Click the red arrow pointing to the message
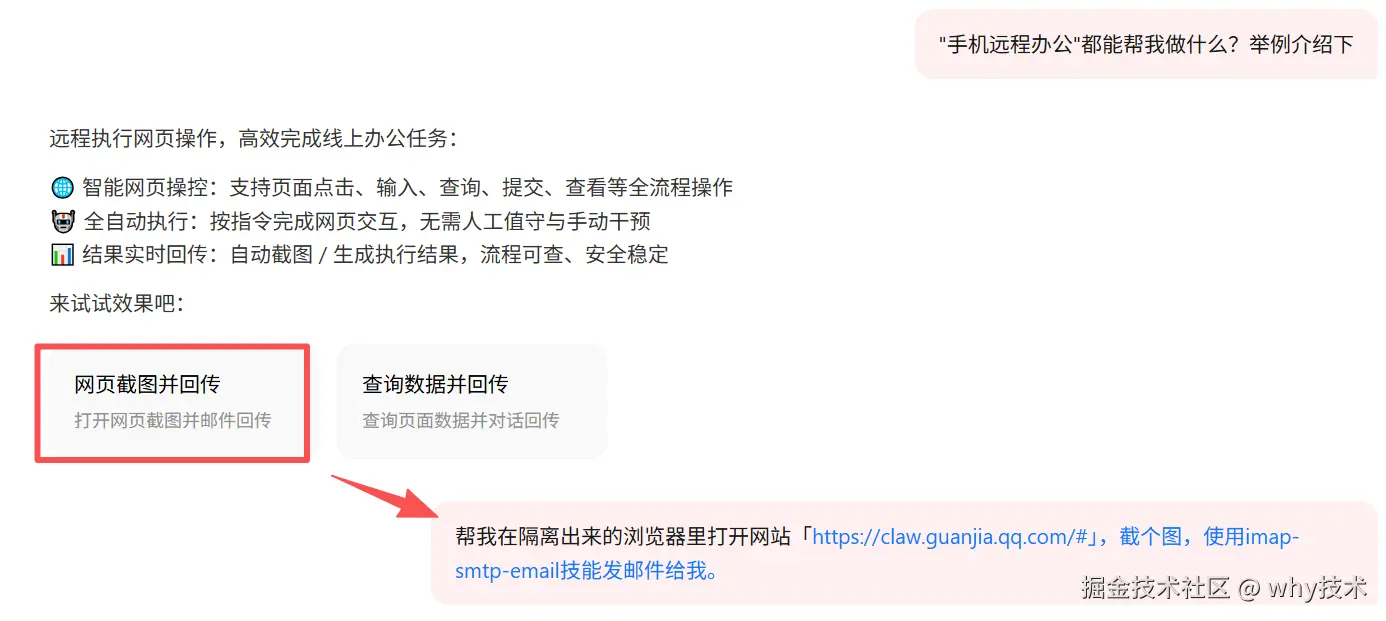Screen dimensions: 1386x621 tap(385, 496)
